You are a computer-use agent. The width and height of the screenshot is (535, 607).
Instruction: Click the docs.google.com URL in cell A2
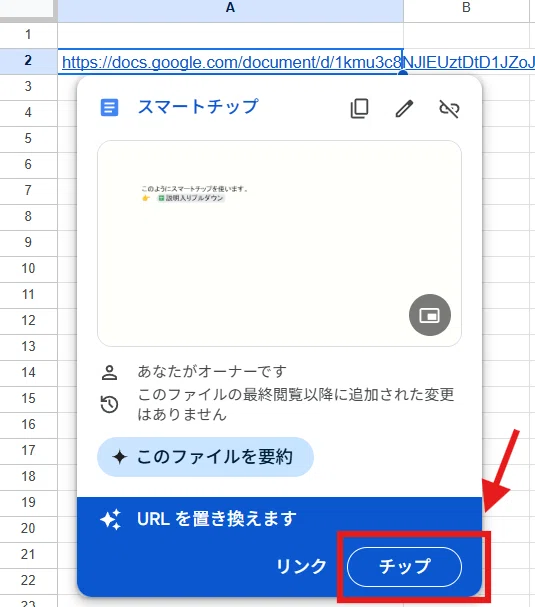pyautogui.click(x=298, y=62)
